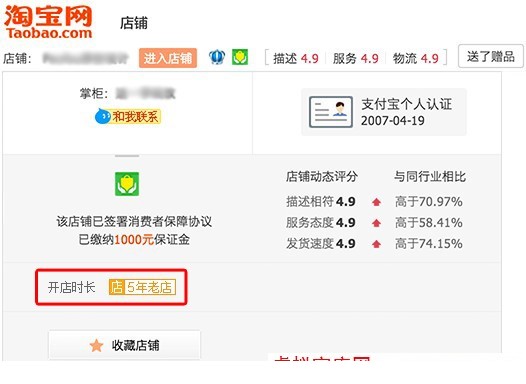Click the large green shopping-bag guarantee icon
This screenshot has width=526, height=384.
[x=127, y=184]
